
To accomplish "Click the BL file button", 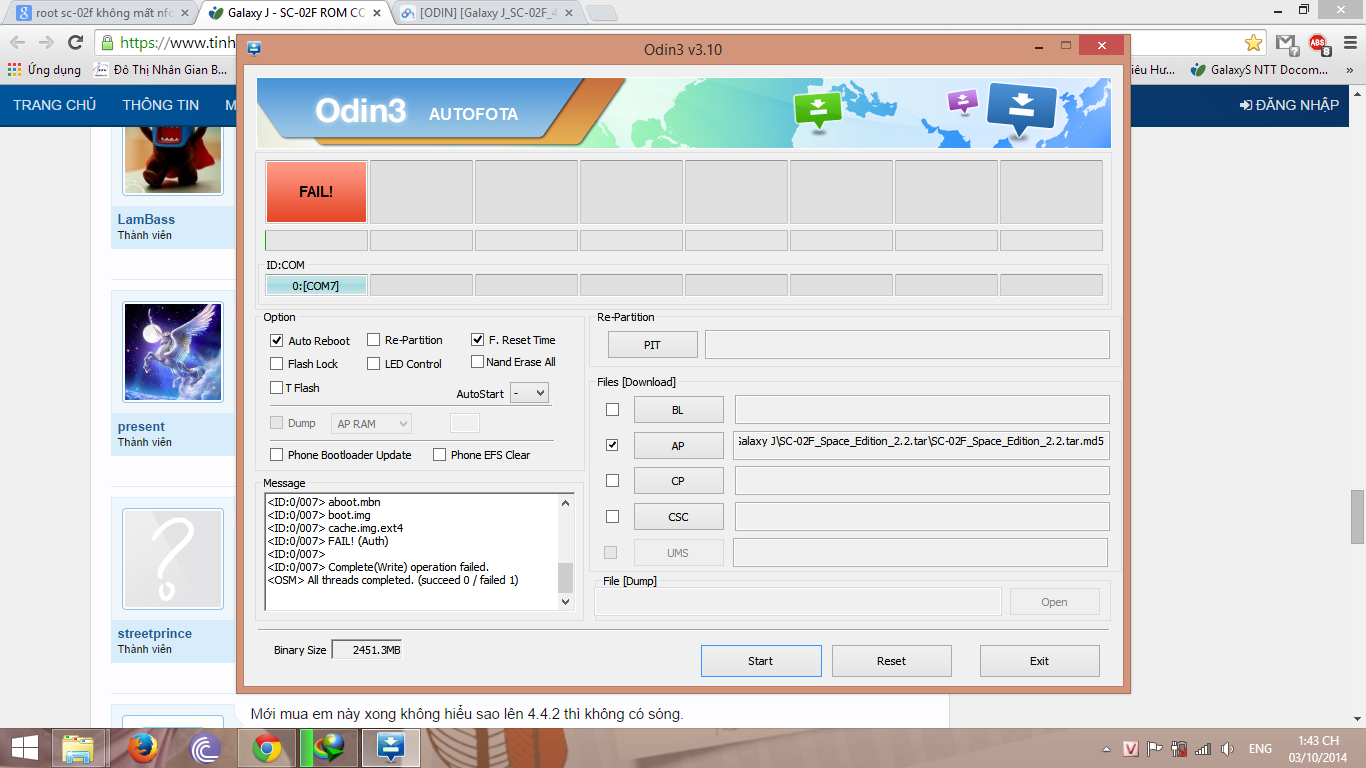I will [x=678, y=410].
